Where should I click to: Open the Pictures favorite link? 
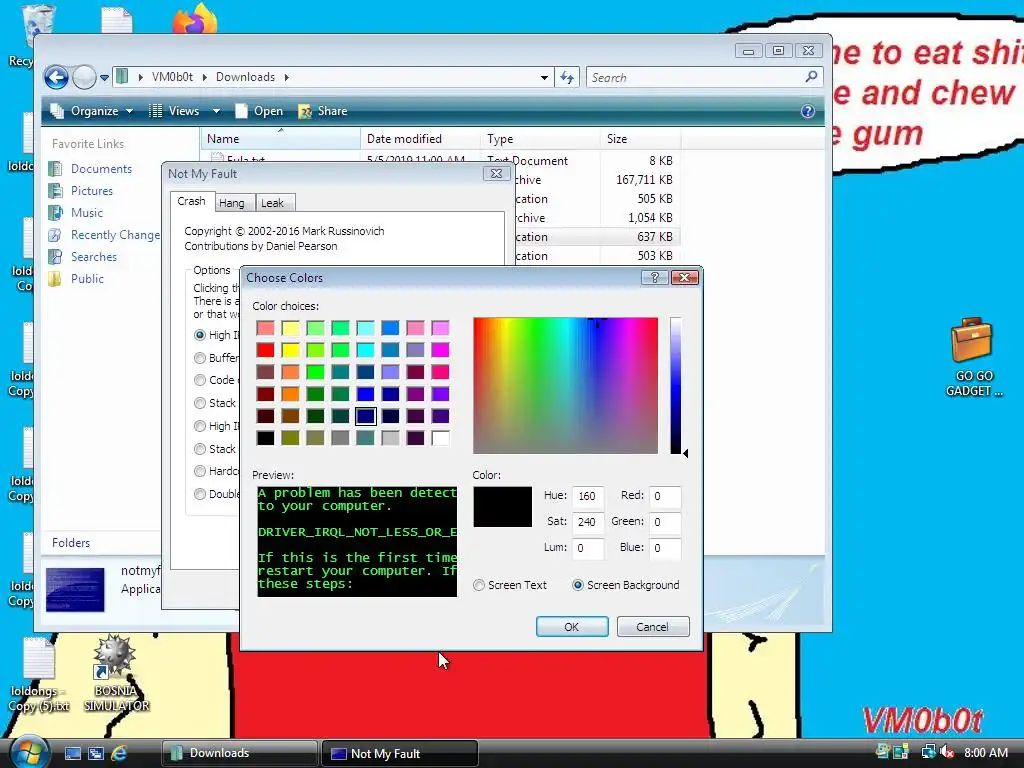[x=91, y=191]
